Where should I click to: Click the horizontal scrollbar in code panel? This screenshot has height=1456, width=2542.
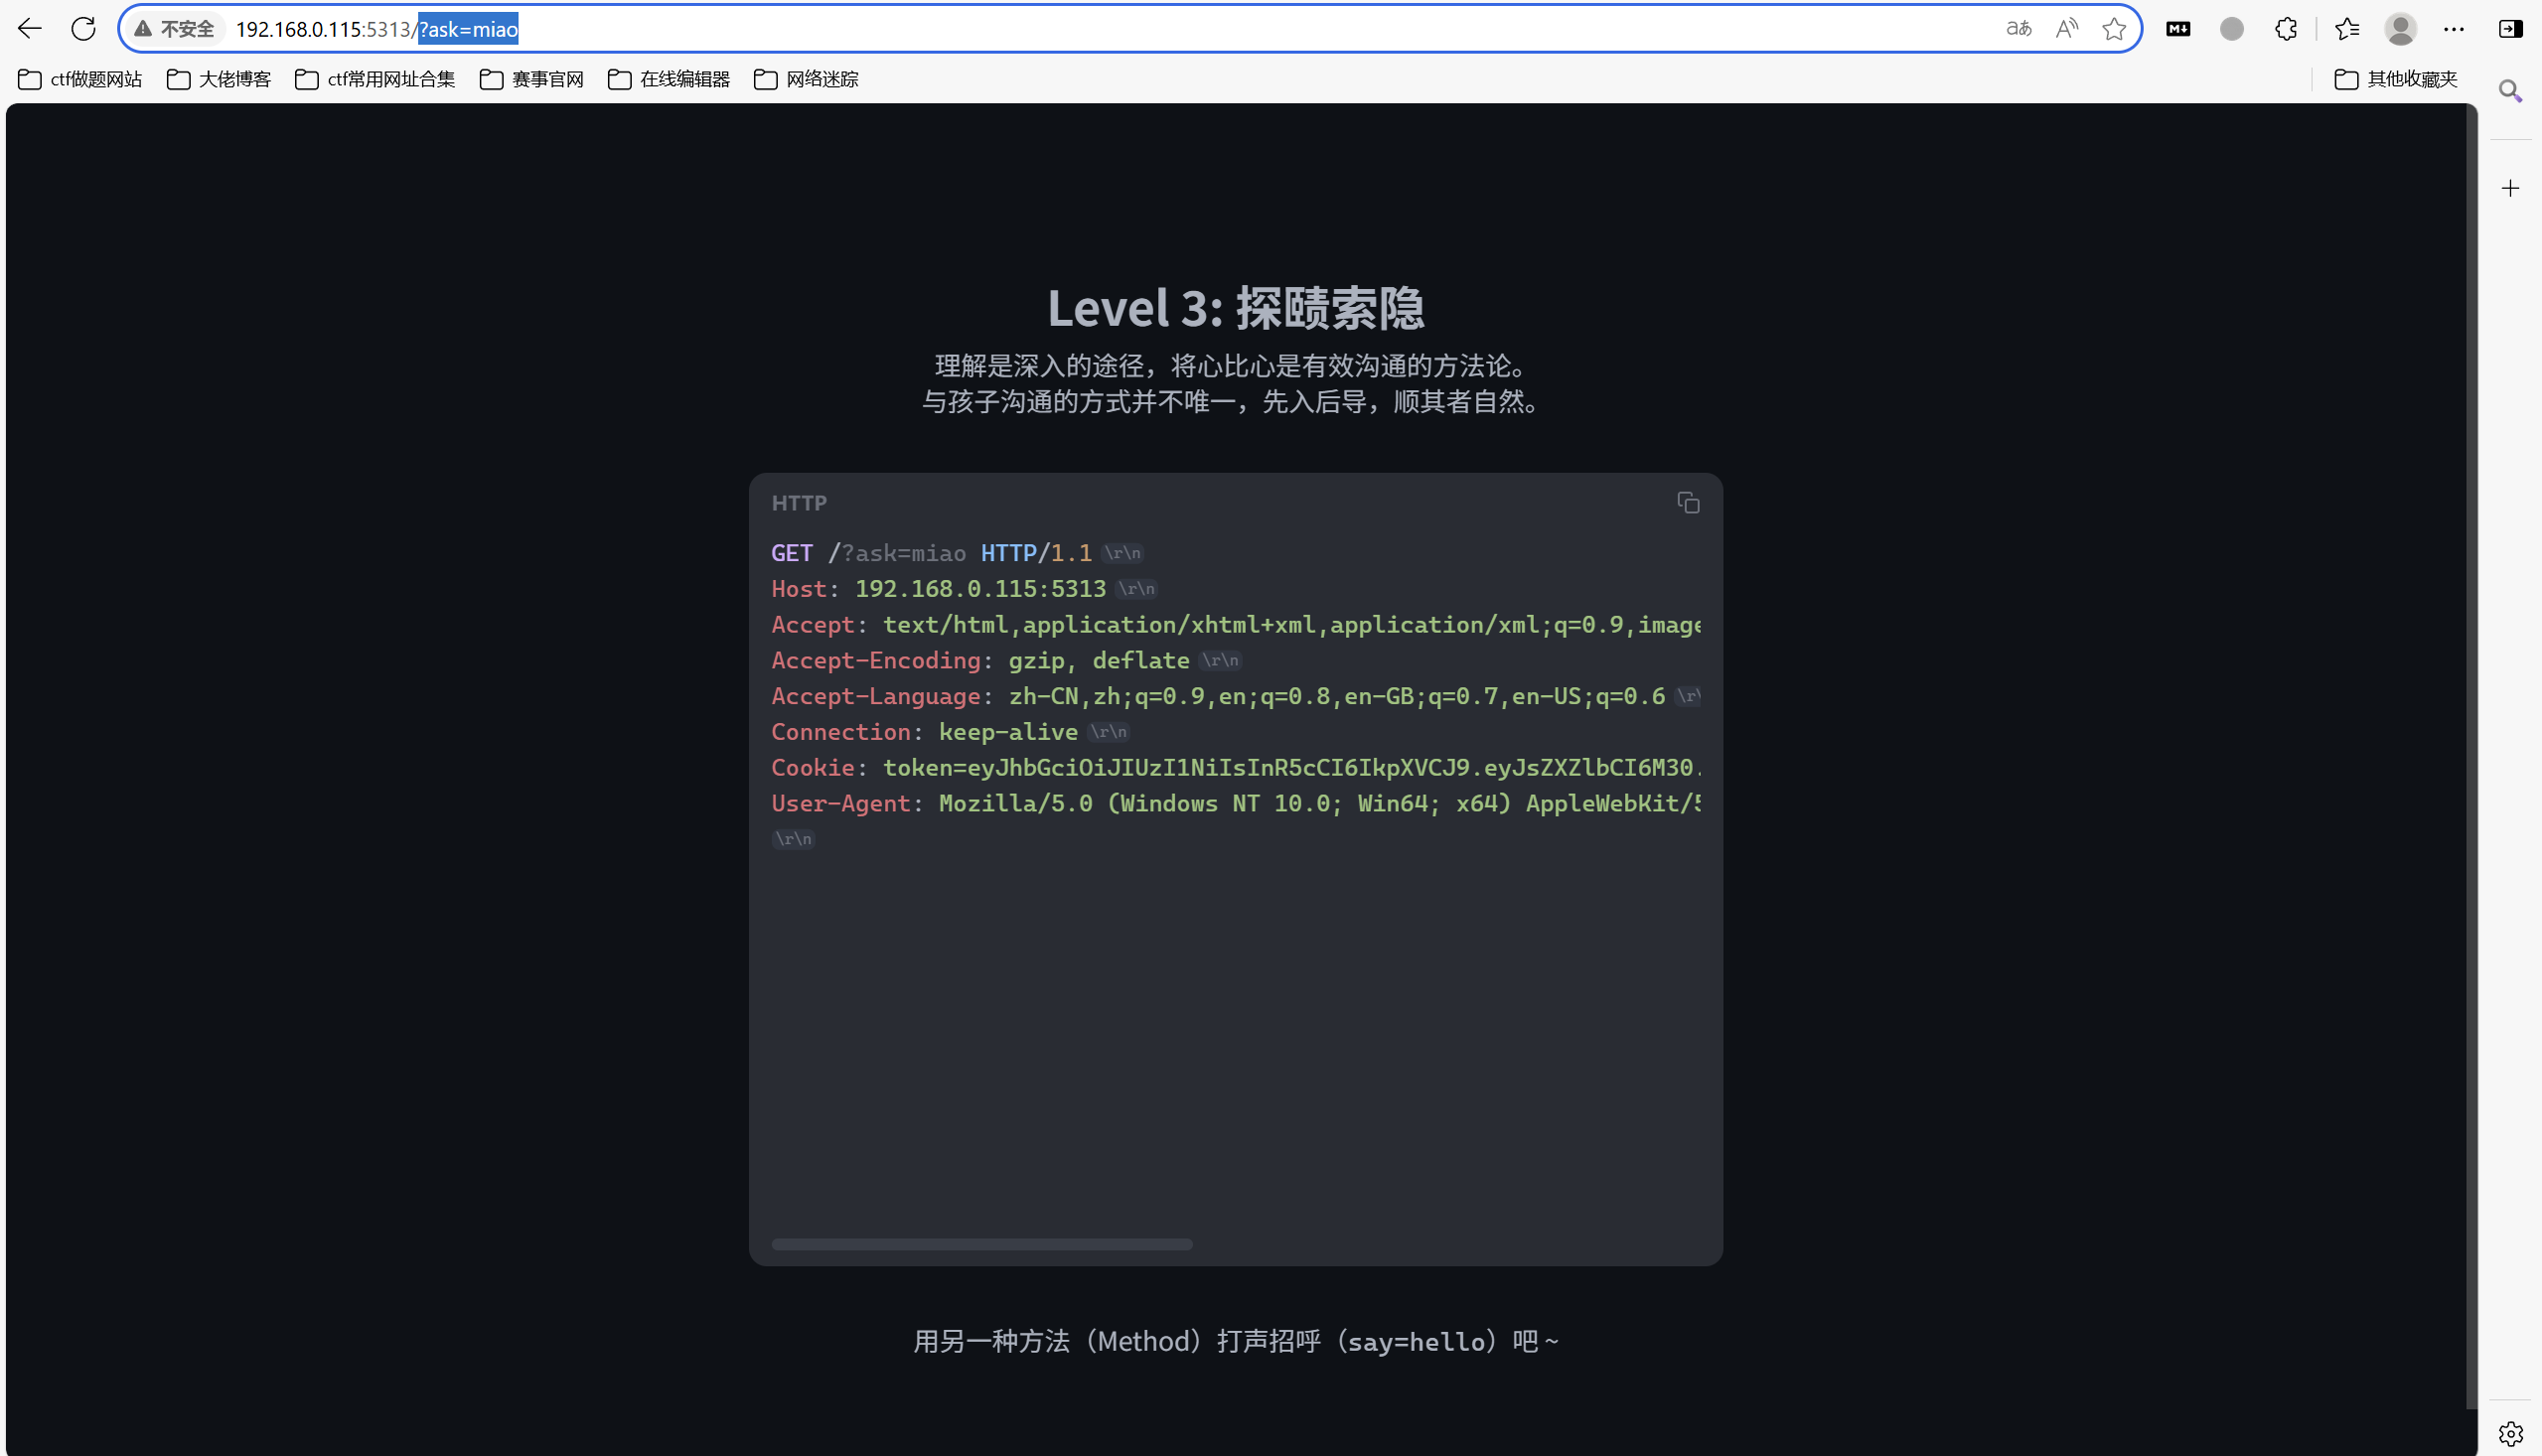pyautogui.click(x=982, y=1244)
